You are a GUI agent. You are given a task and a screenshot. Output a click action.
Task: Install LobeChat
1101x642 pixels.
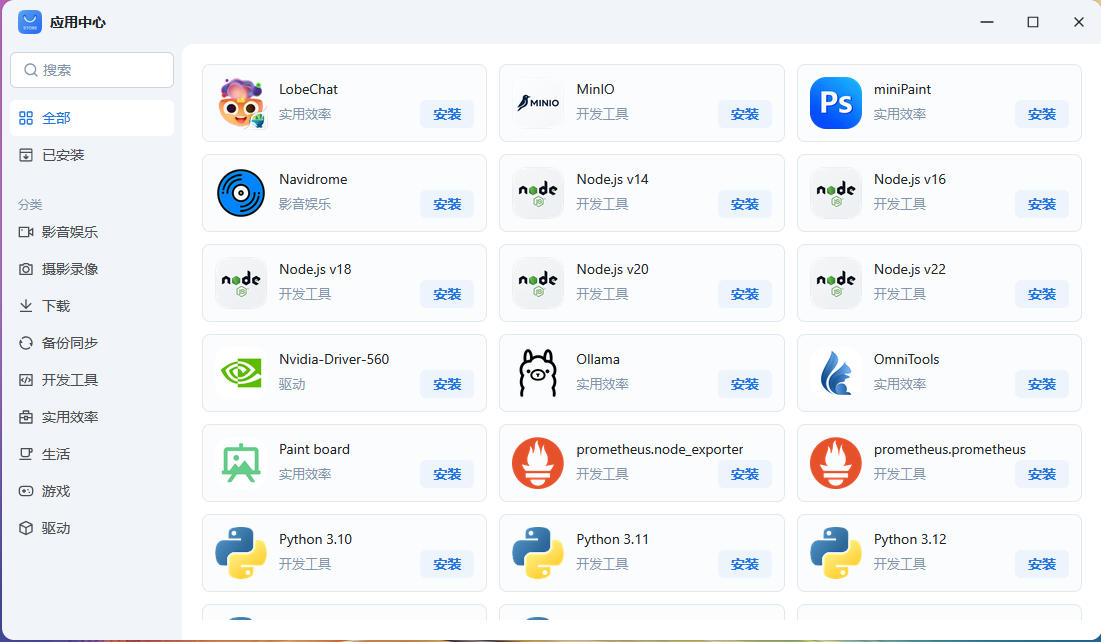click(447, 114)
